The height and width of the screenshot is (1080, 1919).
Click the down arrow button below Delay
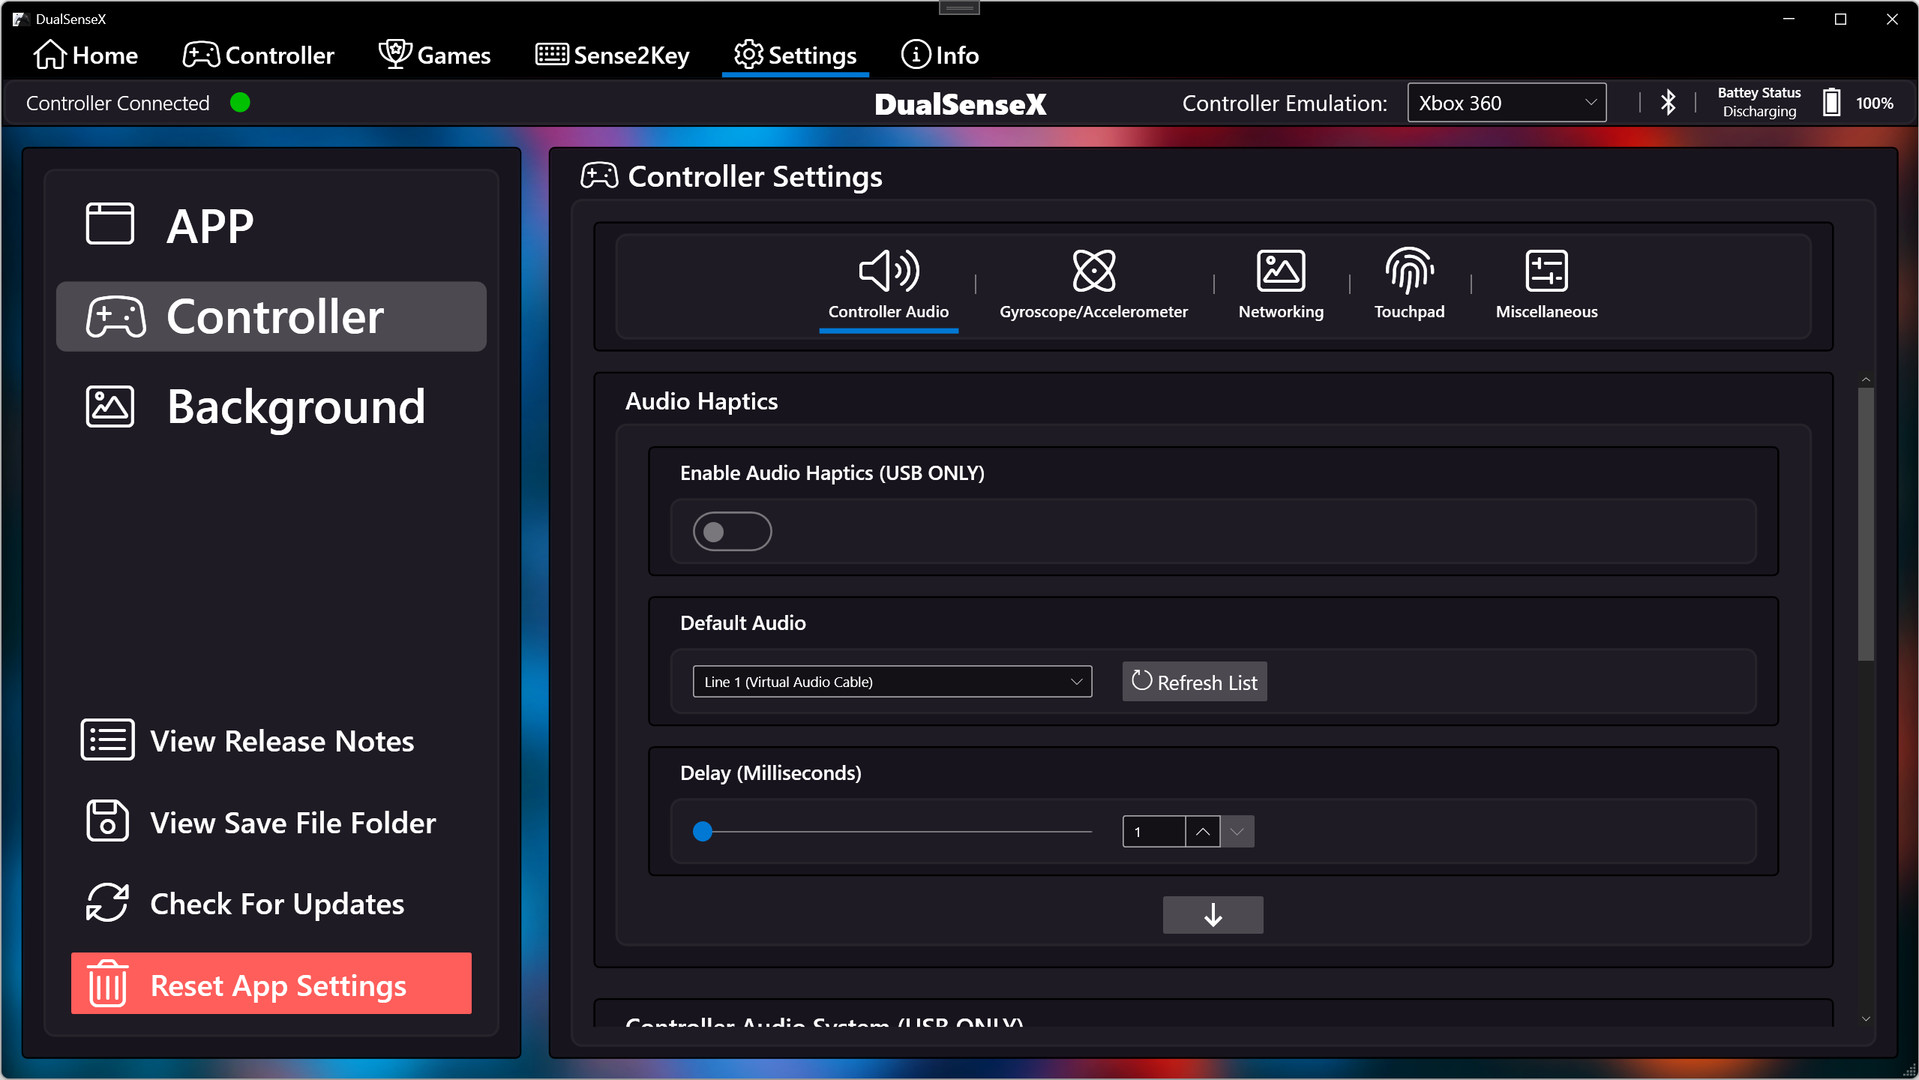[x=1212, y=915]
